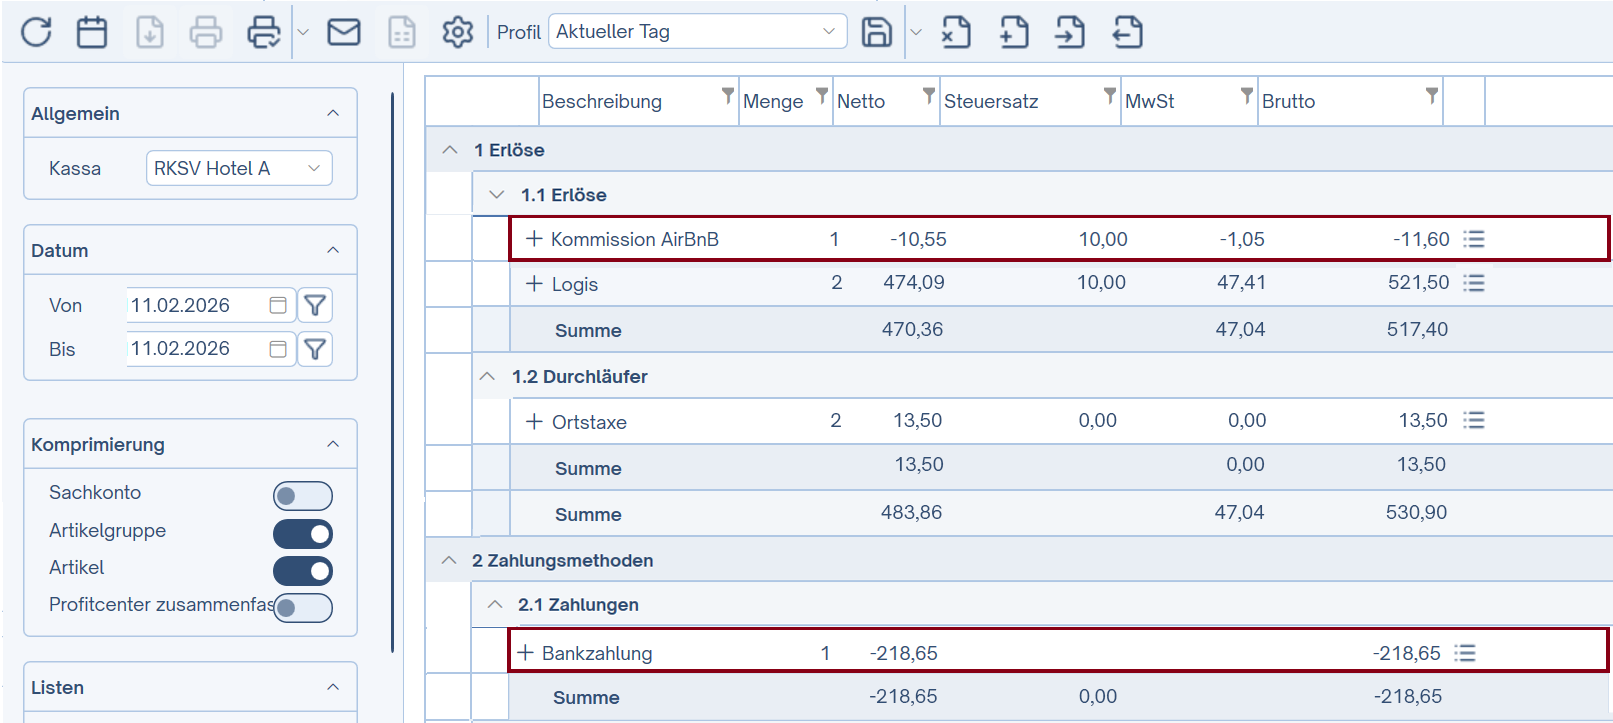Open the Profil dropdown showing Aktueller Tag
Screen dimensions: 1613x723
tap(697, 32)
